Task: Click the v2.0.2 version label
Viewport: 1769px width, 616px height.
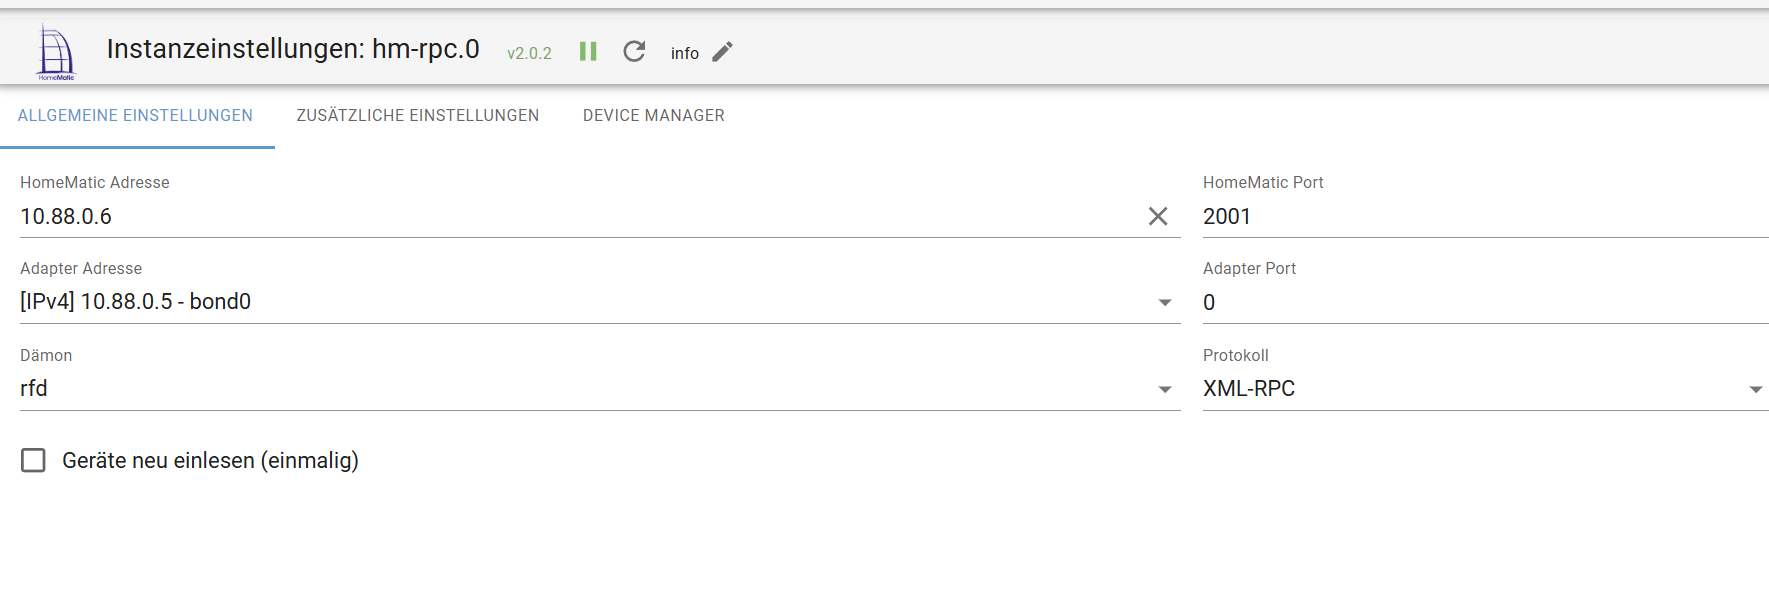Action: (x=529, y=53)
